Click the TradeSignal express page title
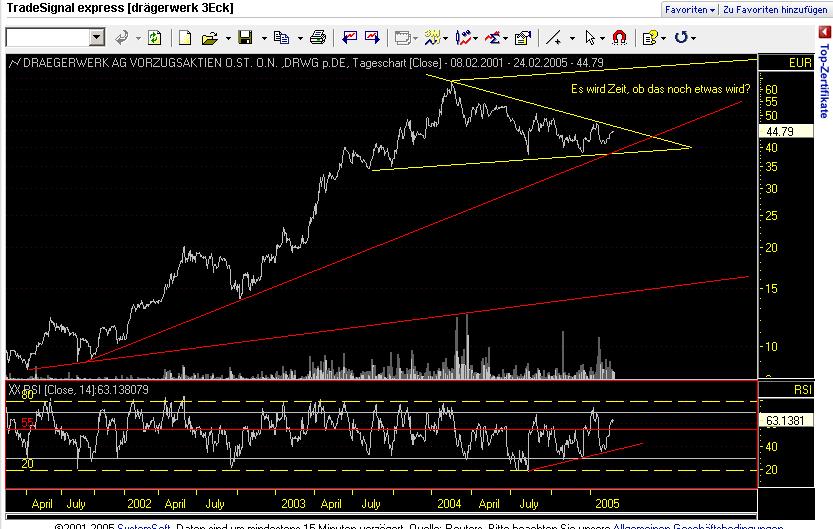 120,8
